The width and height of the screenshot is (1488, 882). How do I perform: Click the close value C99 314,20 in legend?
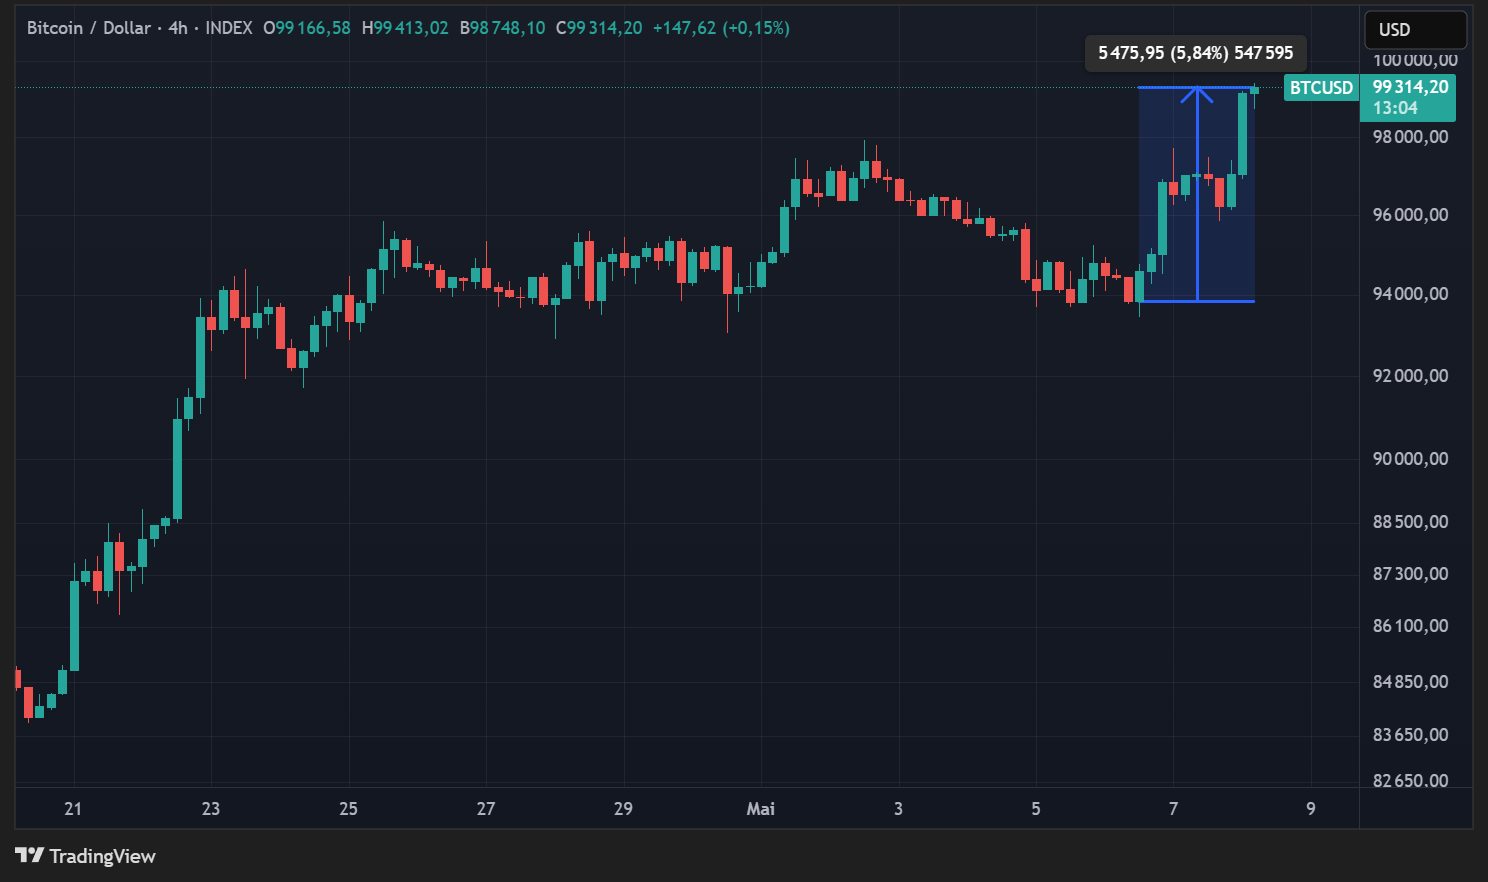coord(599,28)
